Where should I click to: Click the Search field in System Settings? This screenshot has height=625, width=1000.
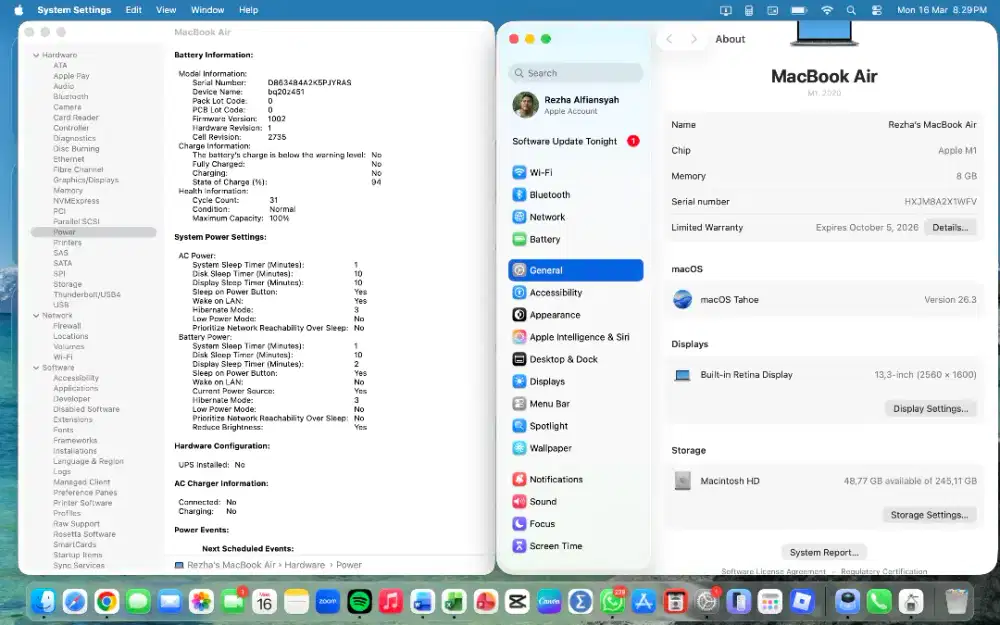(575, 73)
